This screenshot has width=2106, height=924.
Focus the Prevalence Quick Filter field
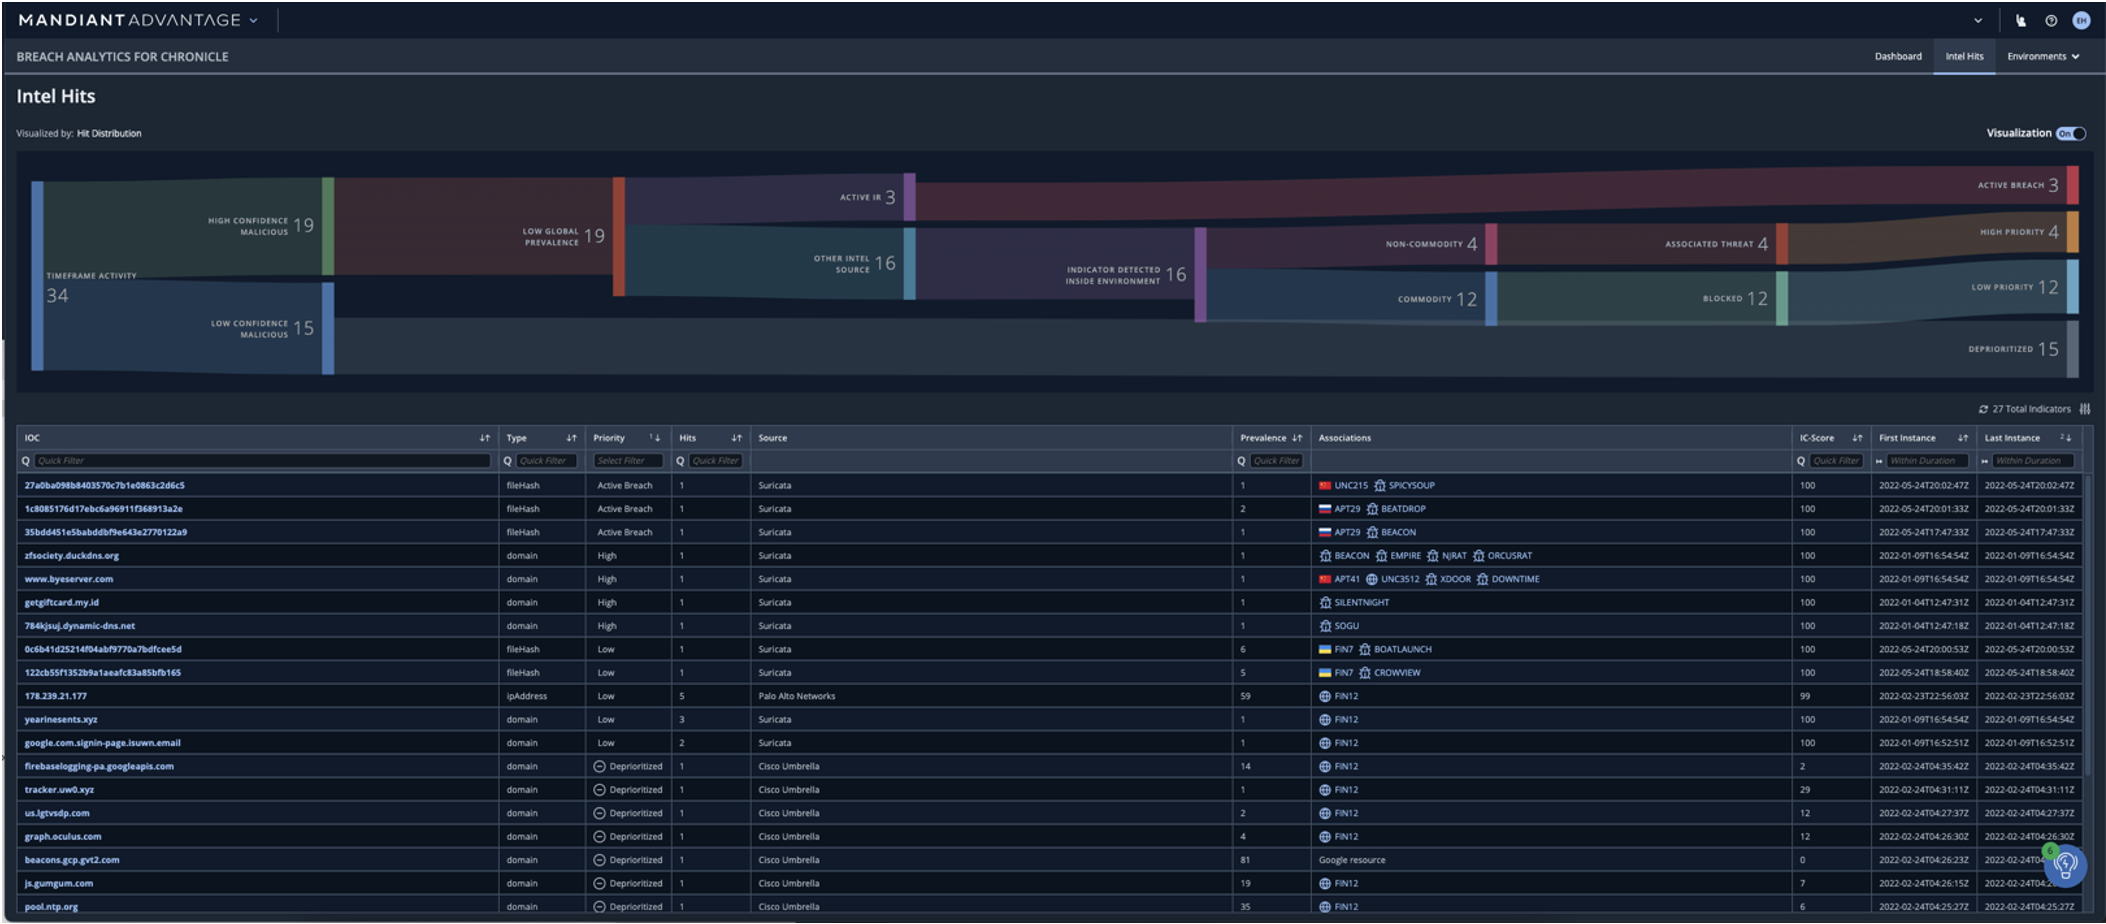click(1277, 461)
